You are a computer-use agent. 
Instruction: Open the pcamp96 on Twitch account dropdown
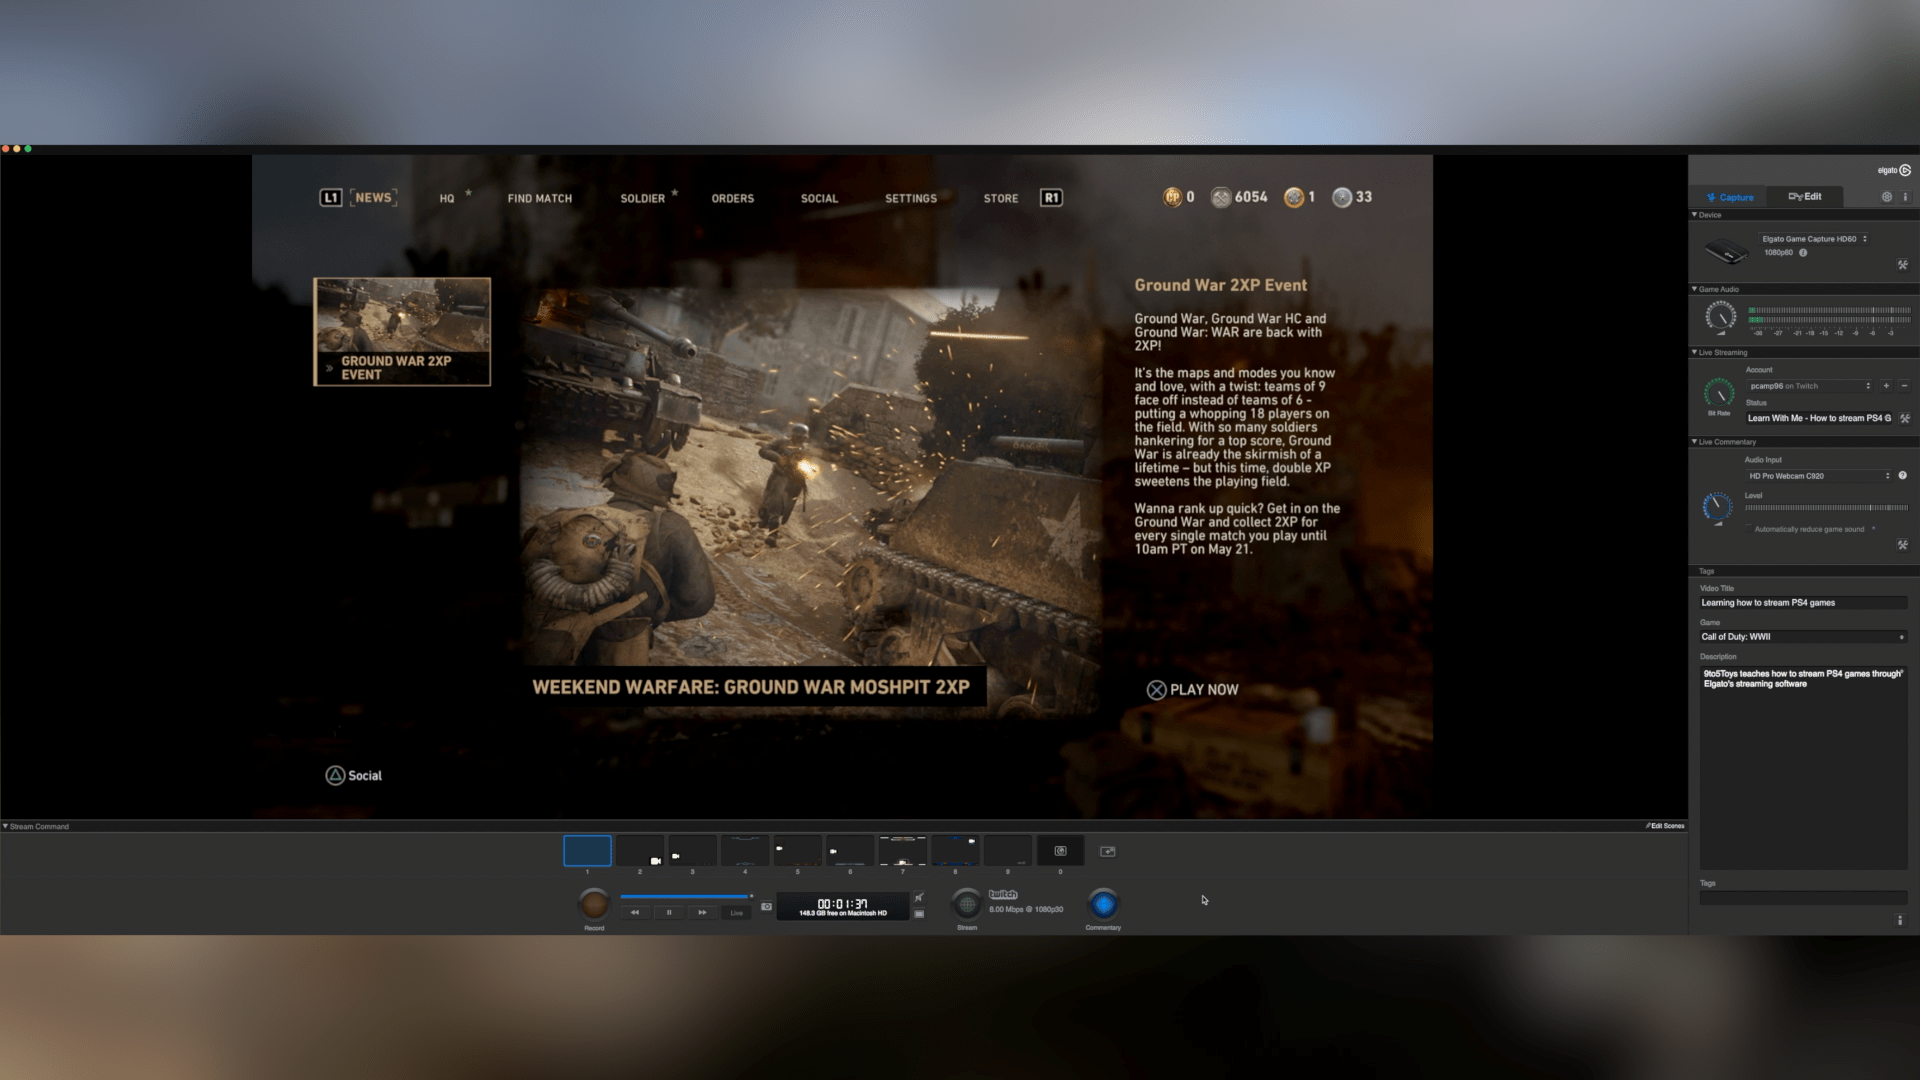click(x=1810, y=386)
